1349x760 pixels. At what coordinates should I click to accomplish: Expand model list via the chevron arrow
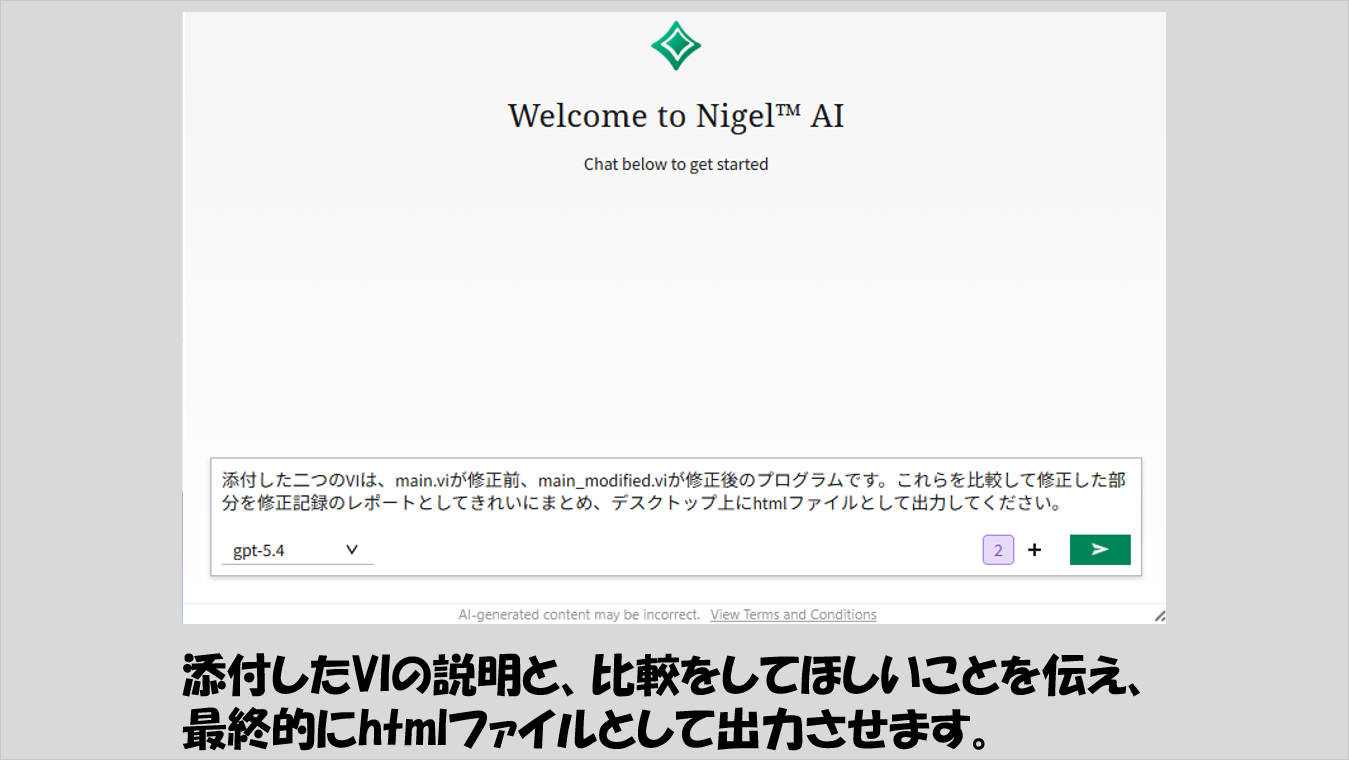(x=352, y=549)
